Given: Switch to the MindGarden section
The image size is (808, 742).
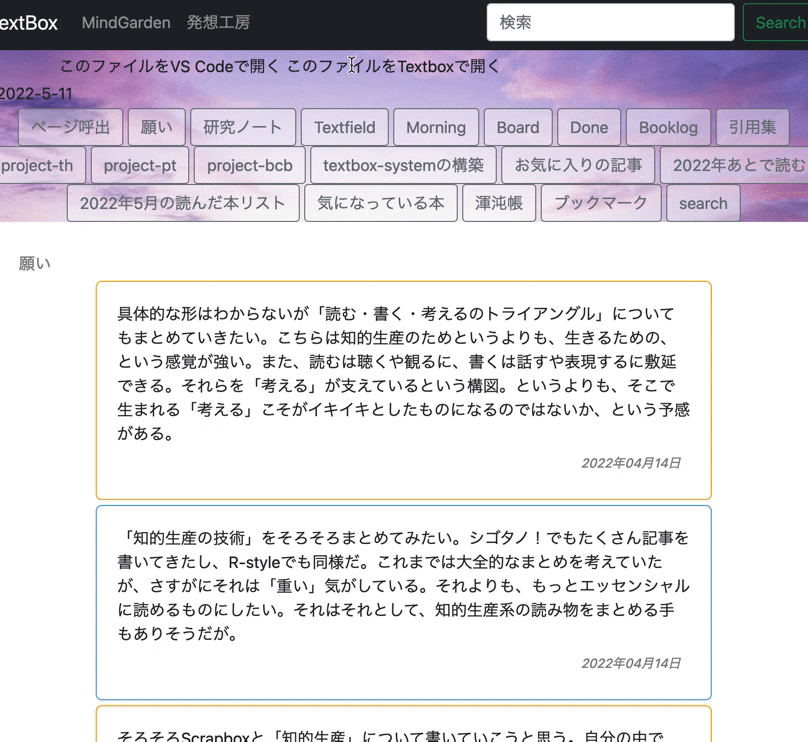Looking at the screenshot, I should pyautogui.click(x=125, y=21).
